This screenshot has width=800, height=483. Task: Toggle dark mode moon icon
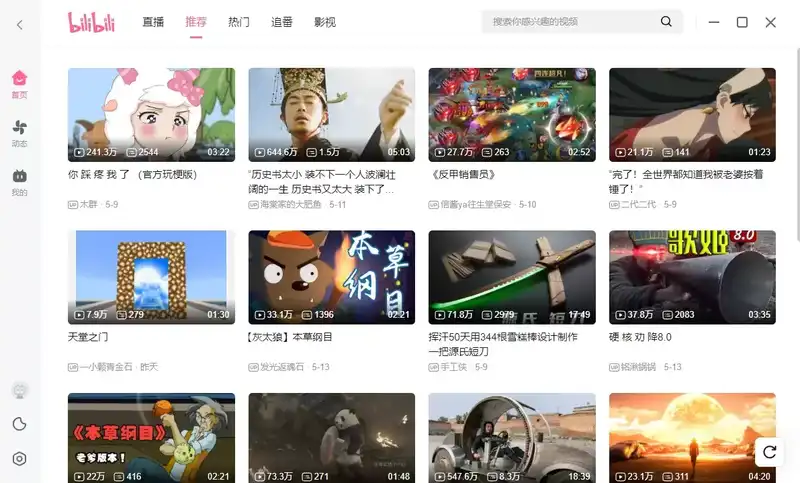[x=19, y=424]
